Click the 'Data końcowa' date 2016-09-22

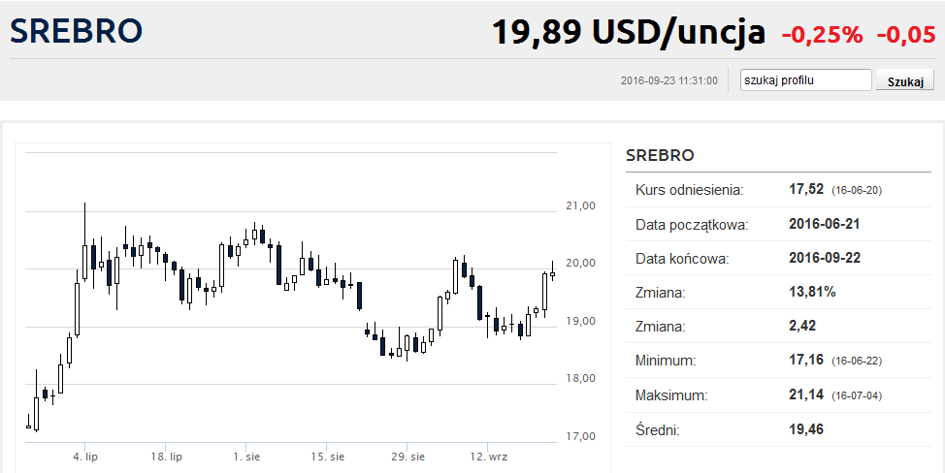(824, 258)
